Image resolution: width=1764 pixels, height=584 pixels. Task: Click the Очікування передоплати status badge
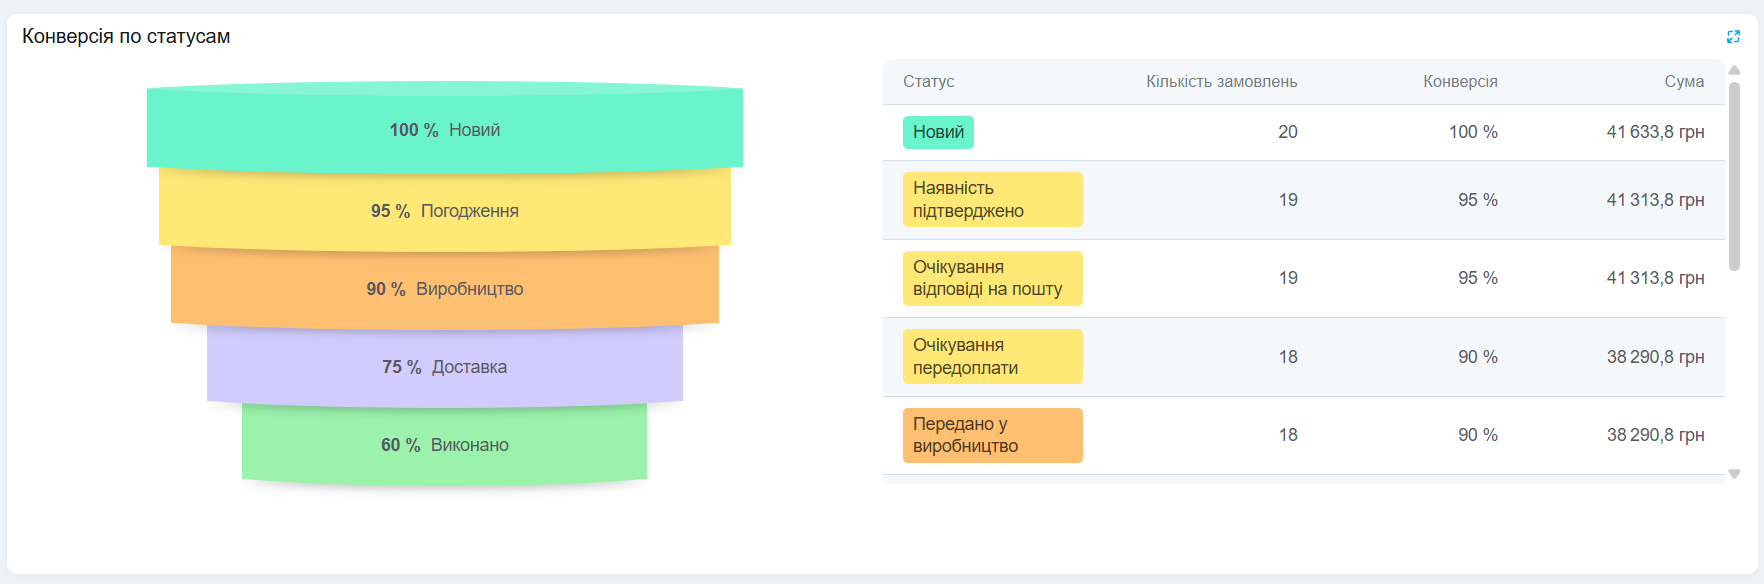992,356
